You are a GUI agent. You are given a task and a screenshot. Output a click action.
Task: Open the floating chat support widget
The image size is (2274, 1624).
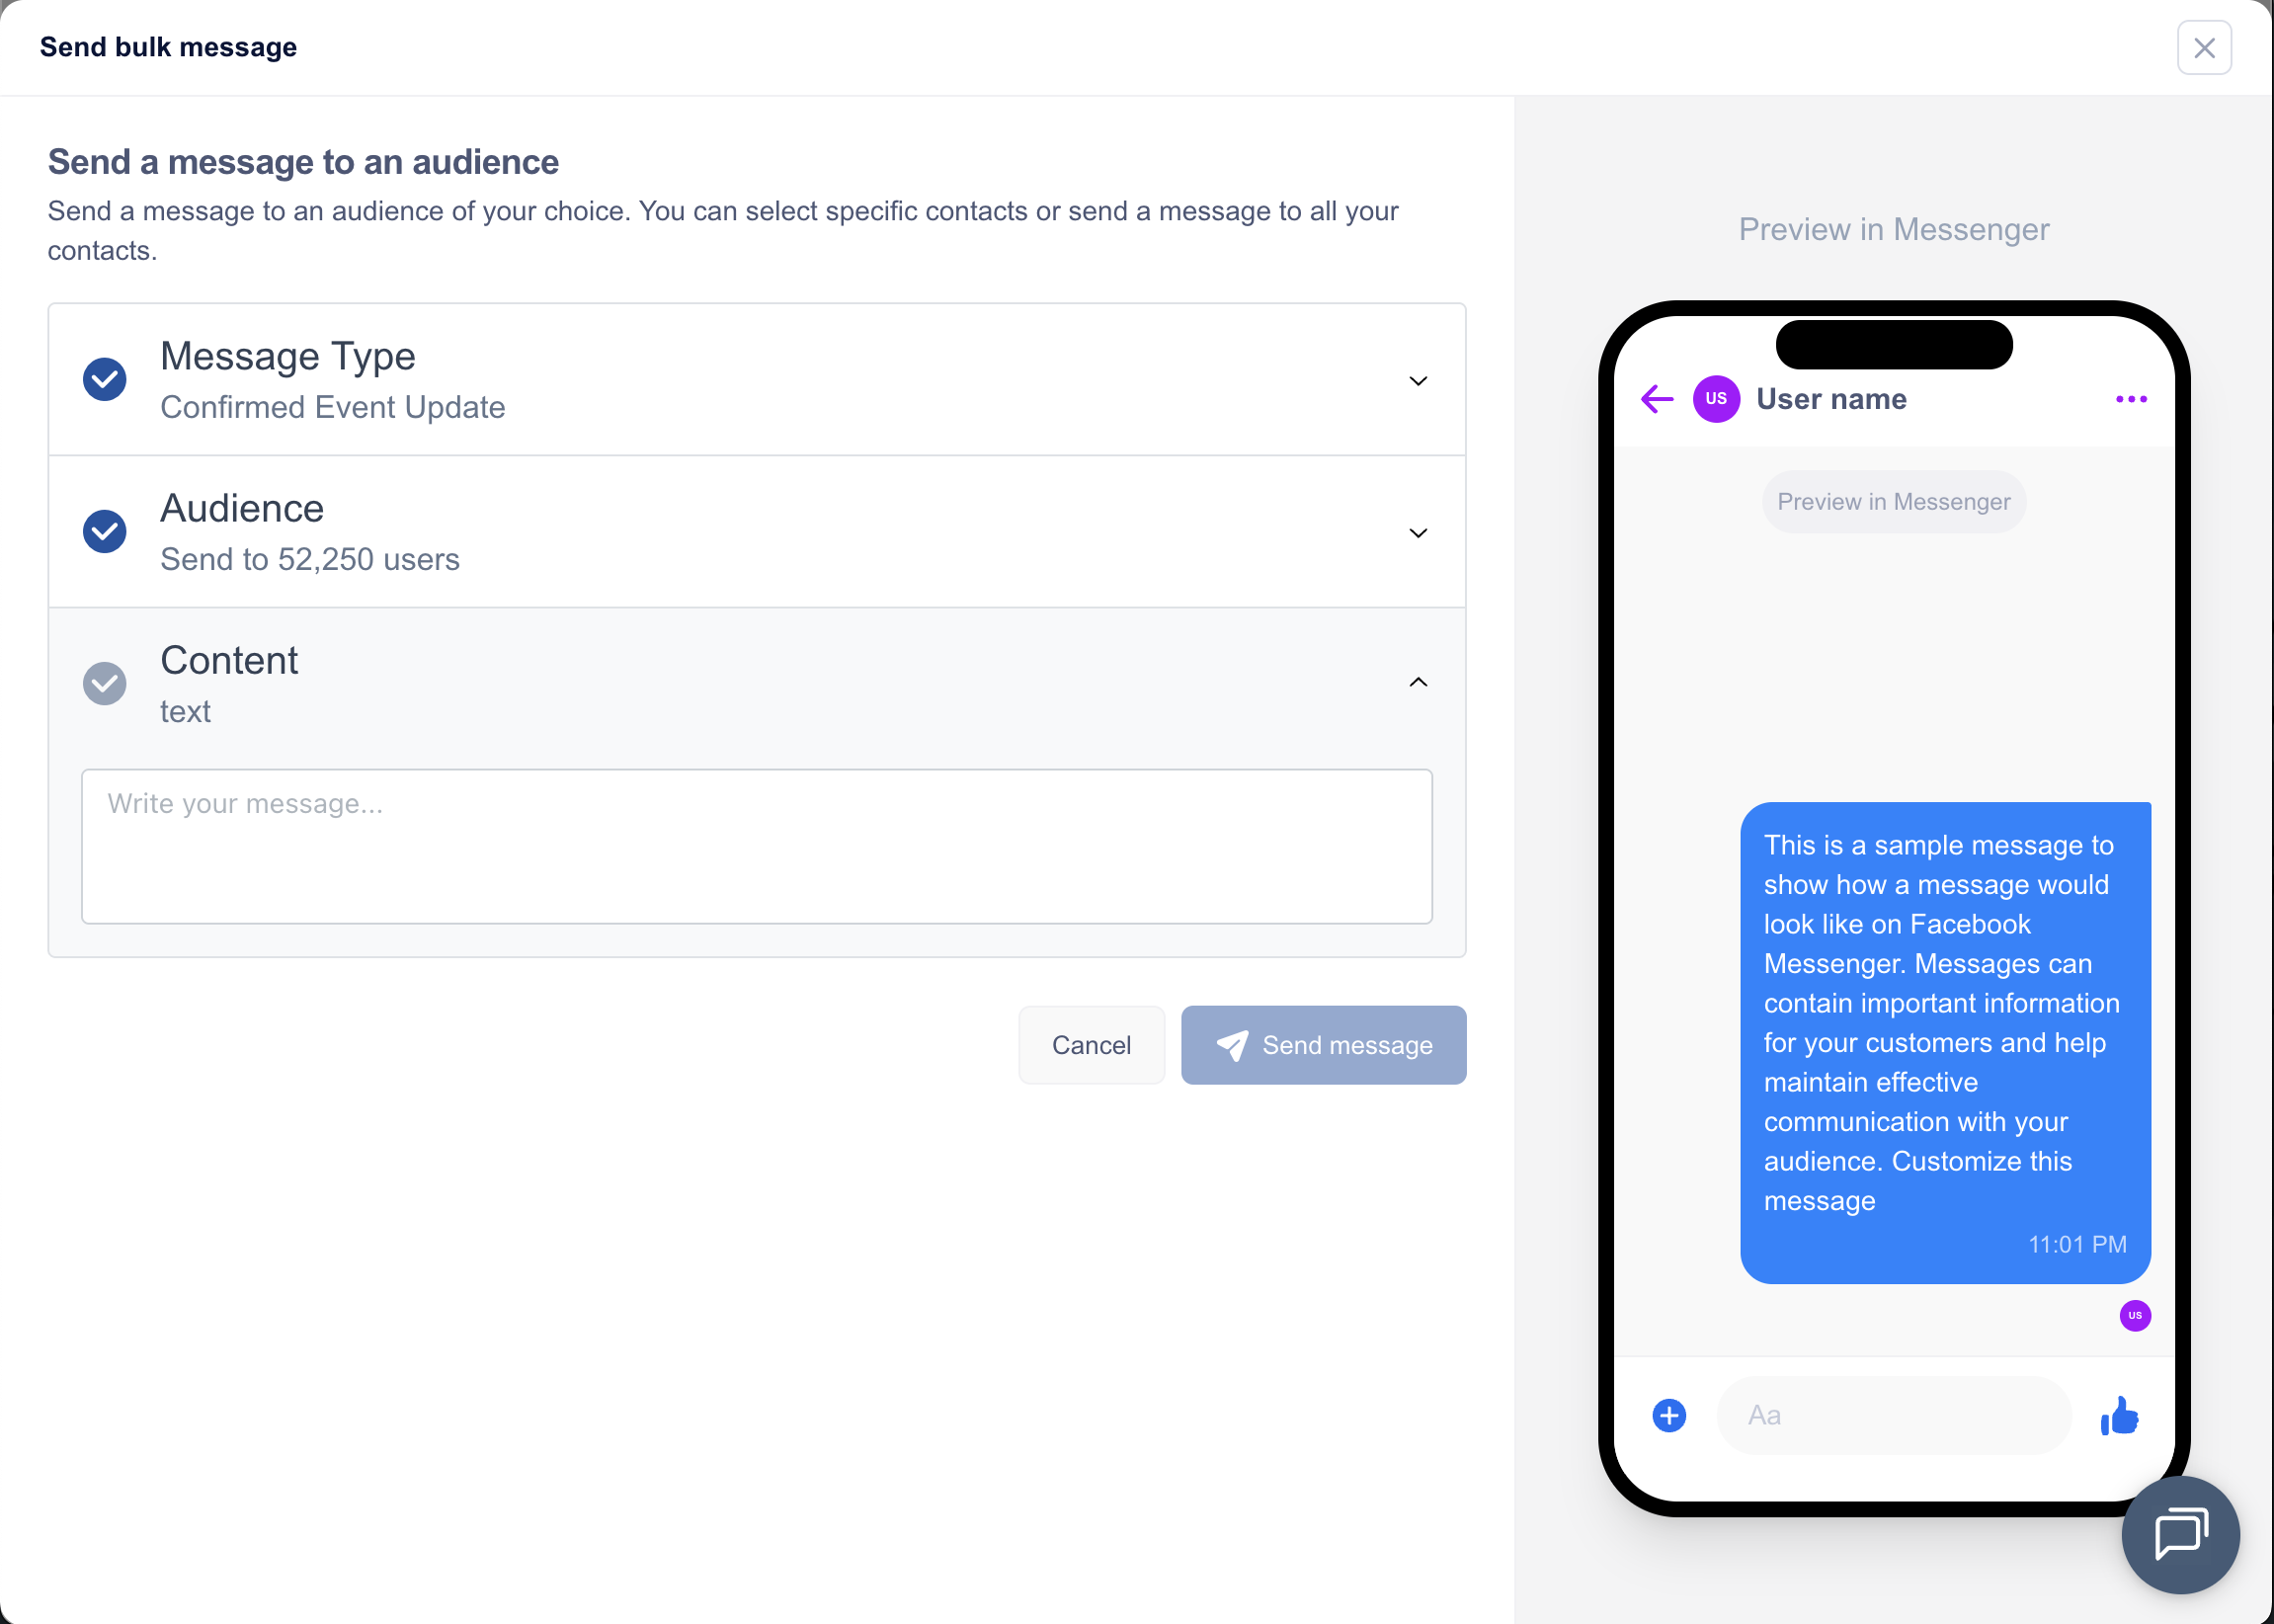tap(2180, 1534)
